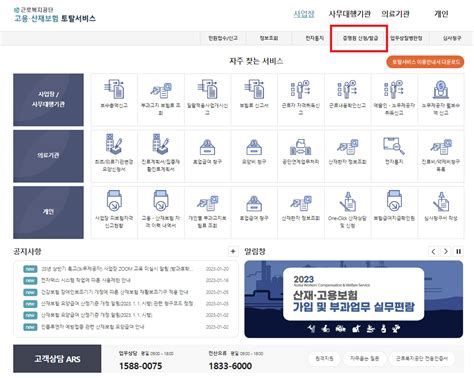Click the 1833-6000 phone number
Screen dimensions: 474x378
[230, 366]
